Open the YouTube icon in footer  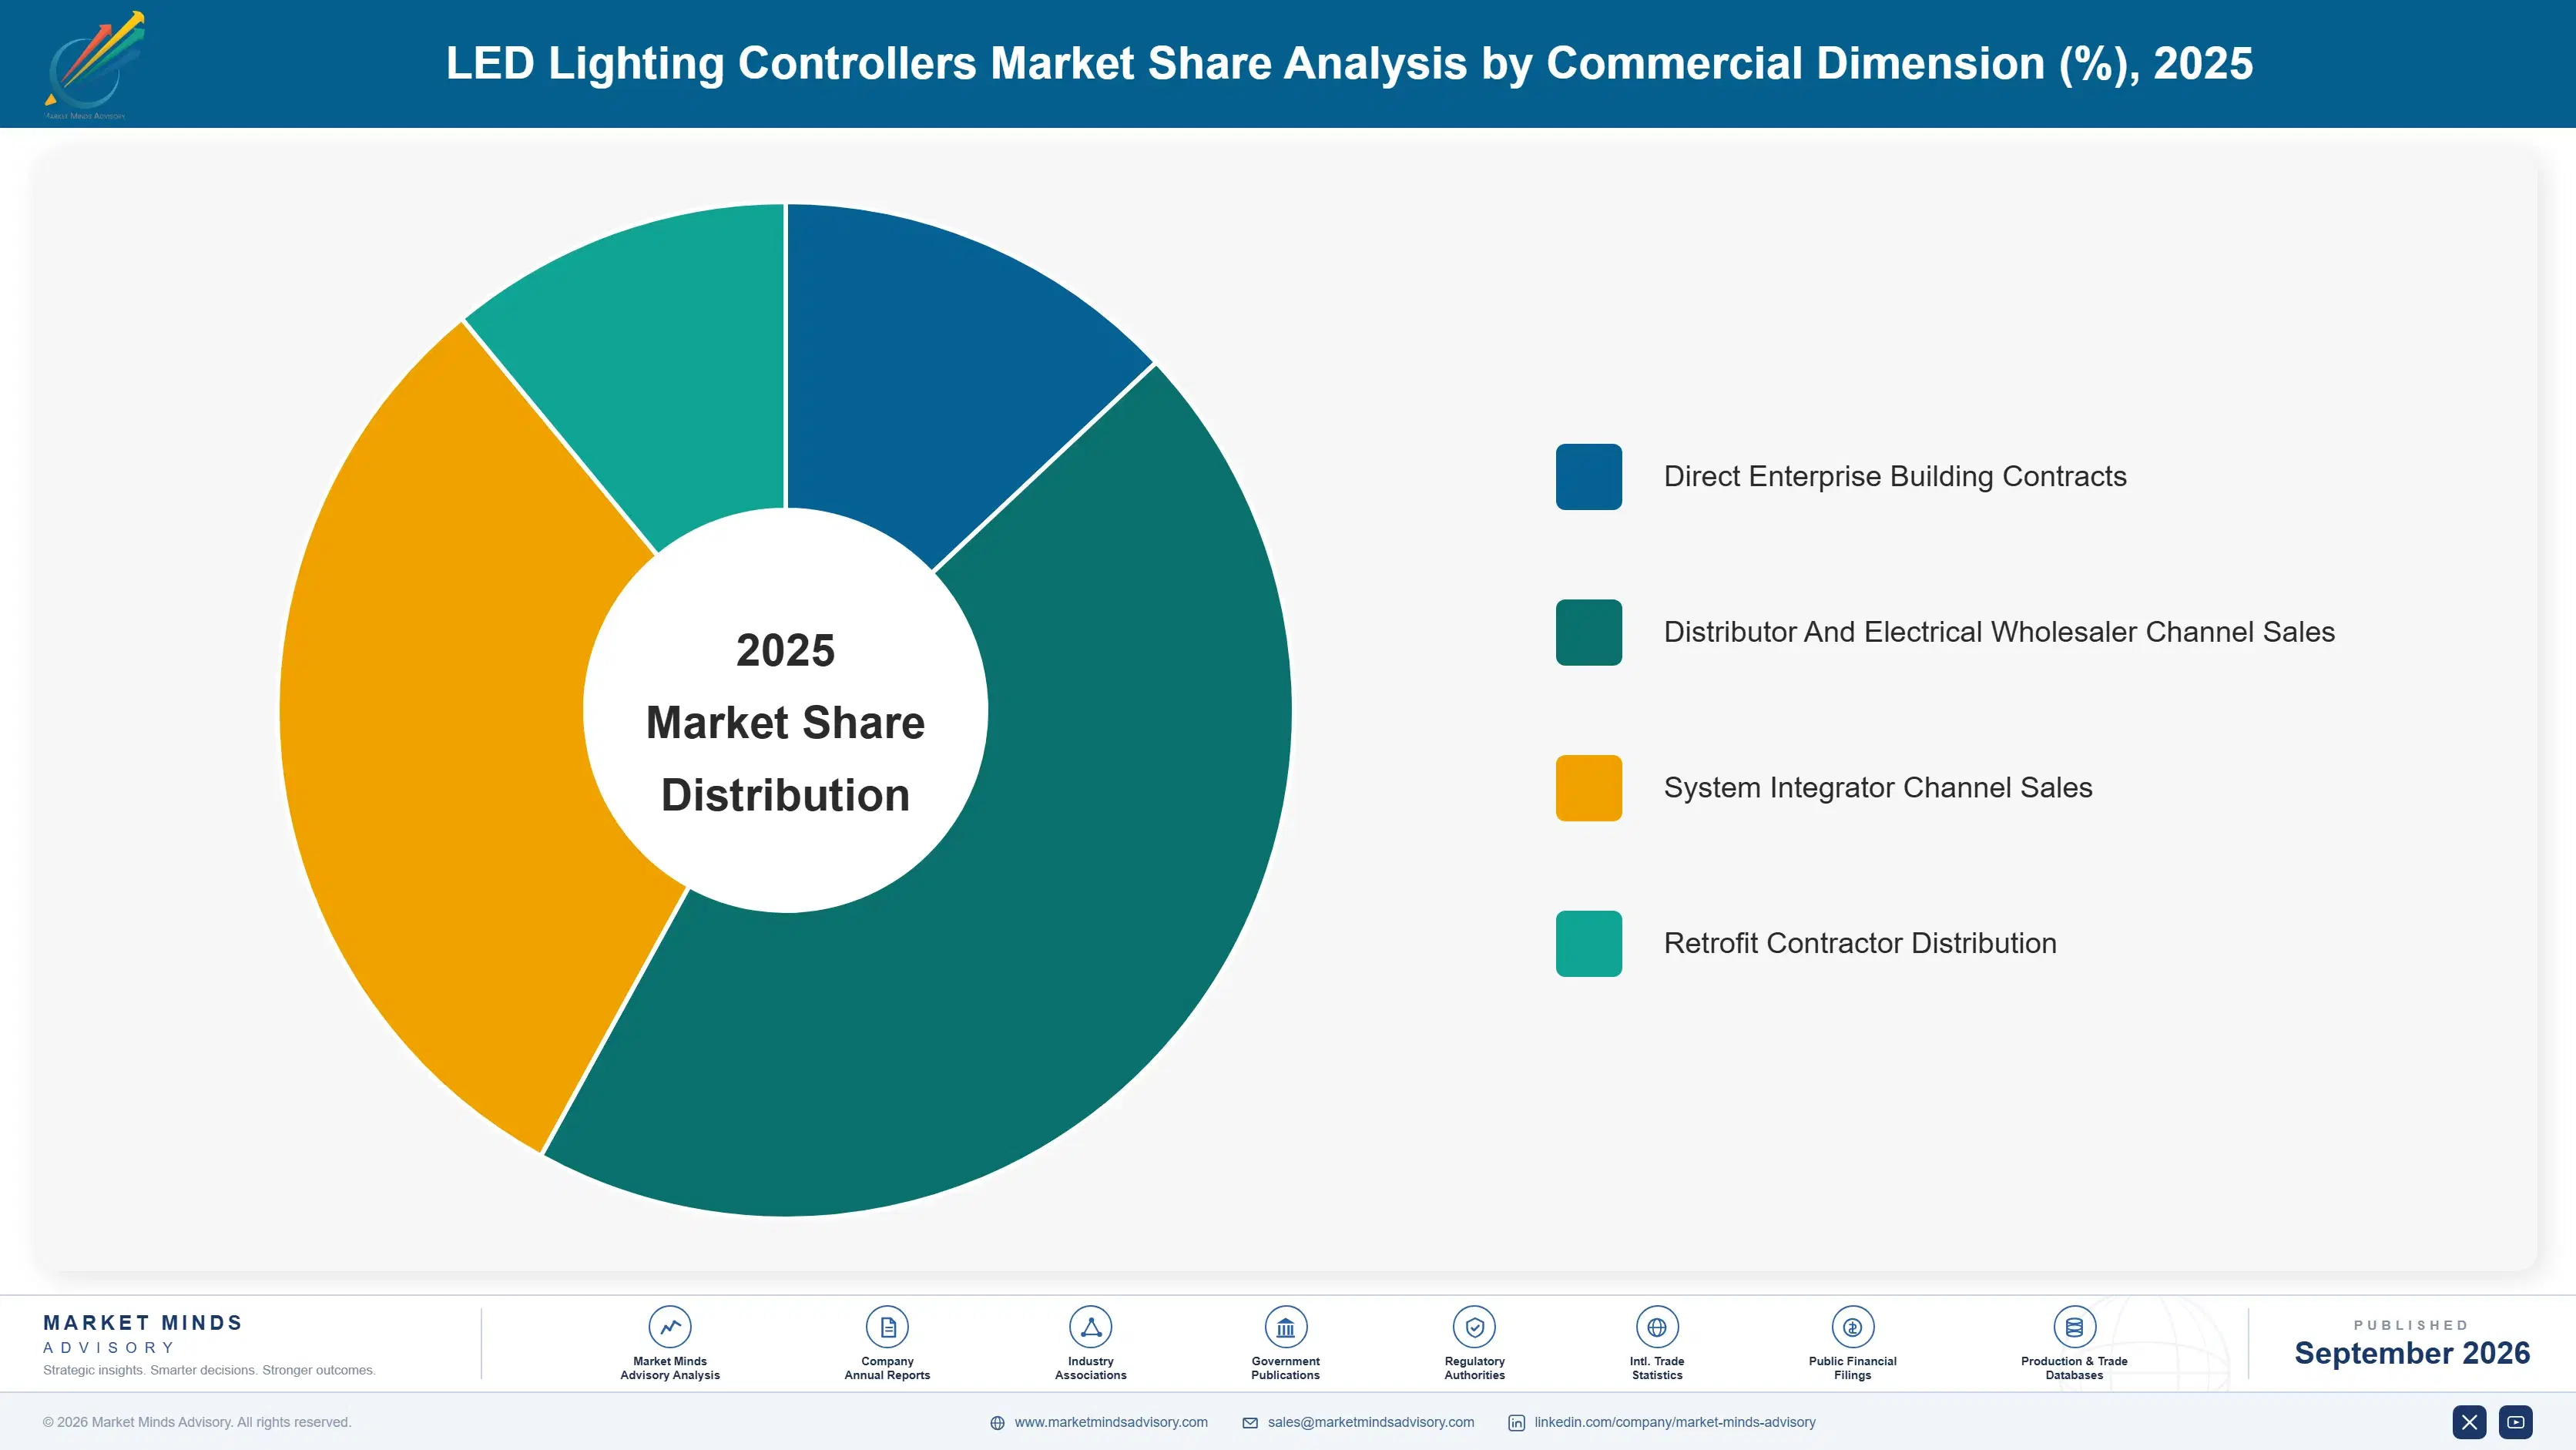tap(2515, 1422)
